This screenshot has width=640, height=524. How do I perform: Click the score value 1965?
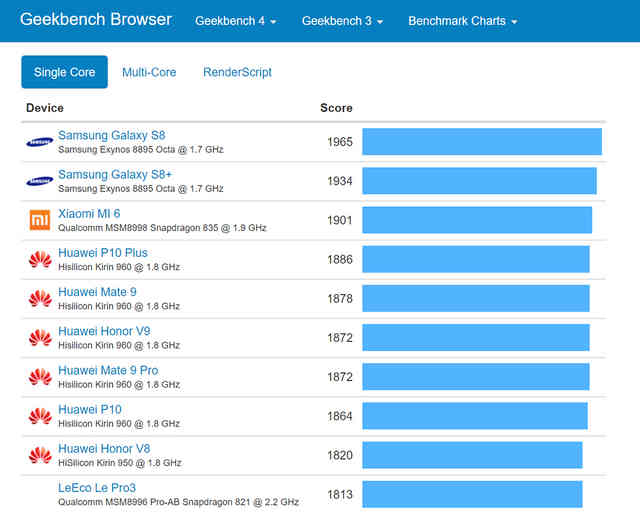click(x=340, y=142)
